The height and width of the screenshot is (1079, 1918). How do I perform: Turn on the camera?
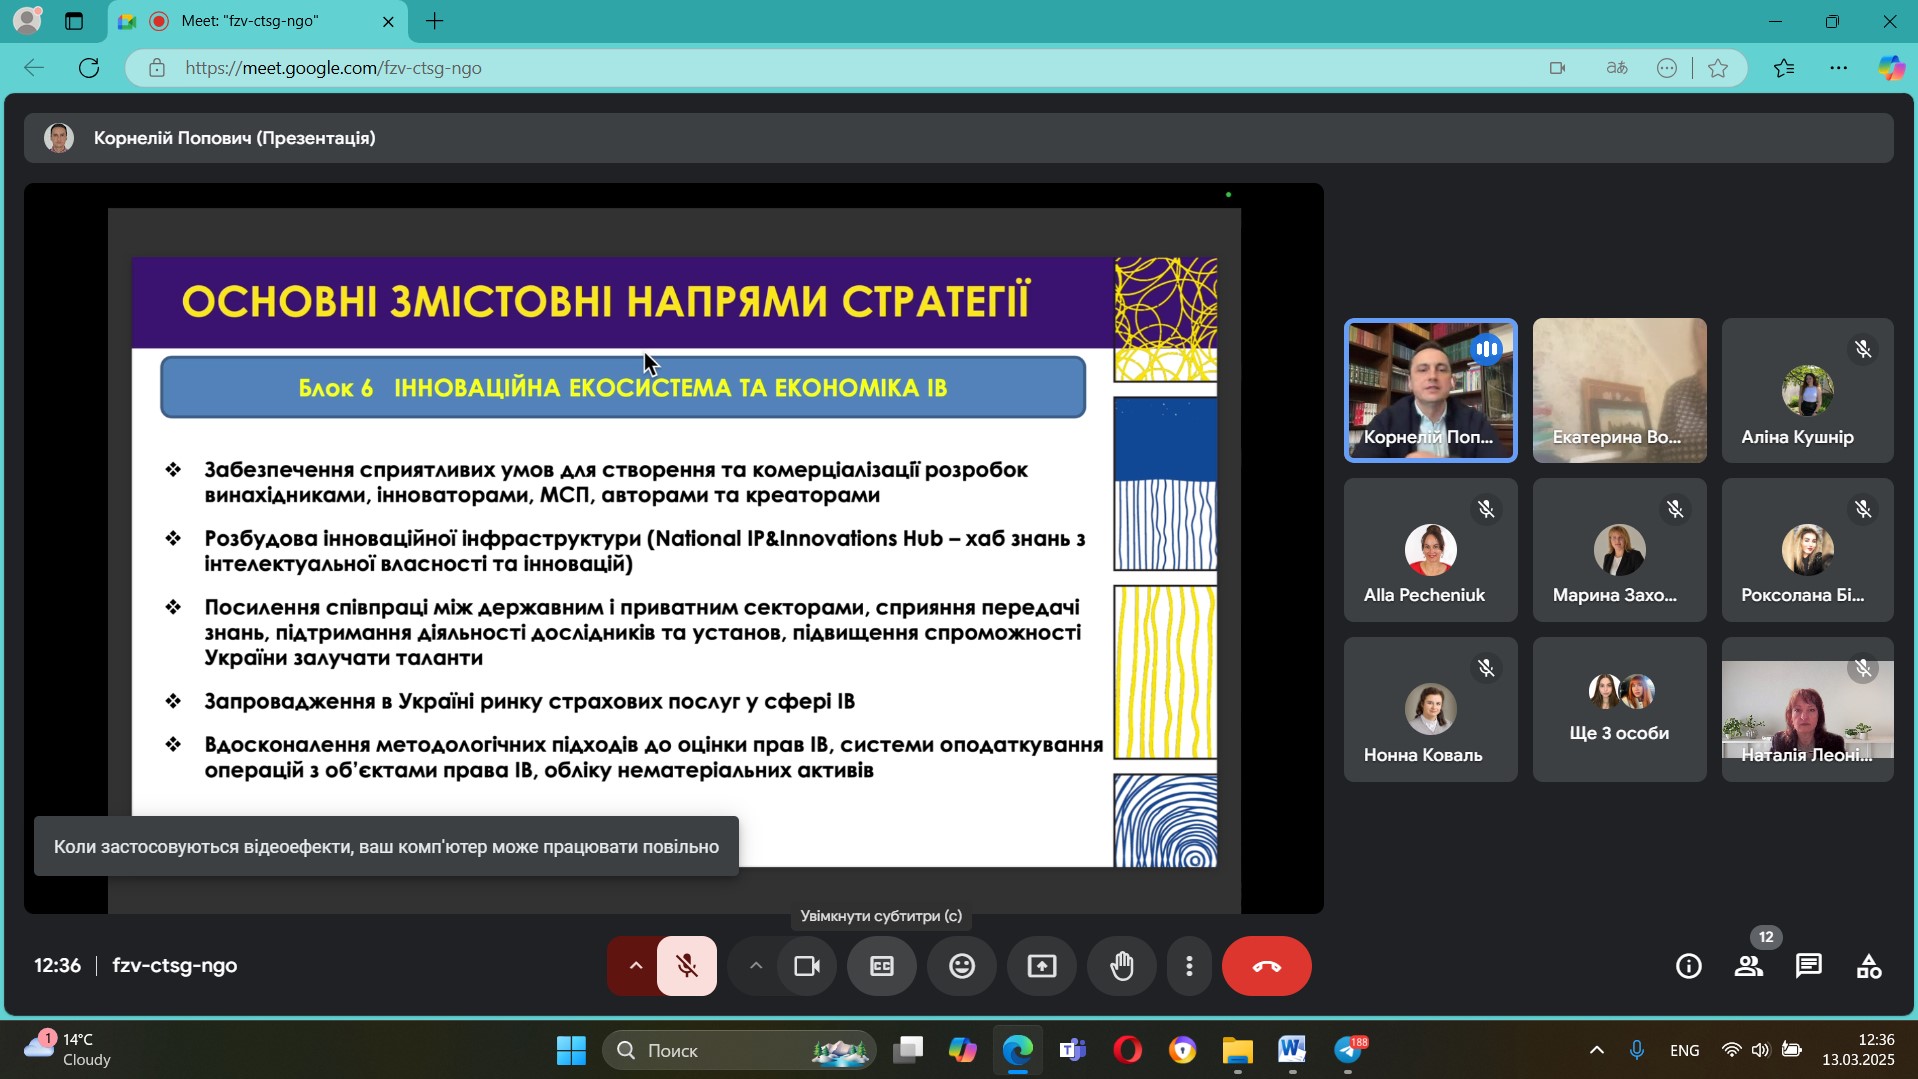pos(806,966)
